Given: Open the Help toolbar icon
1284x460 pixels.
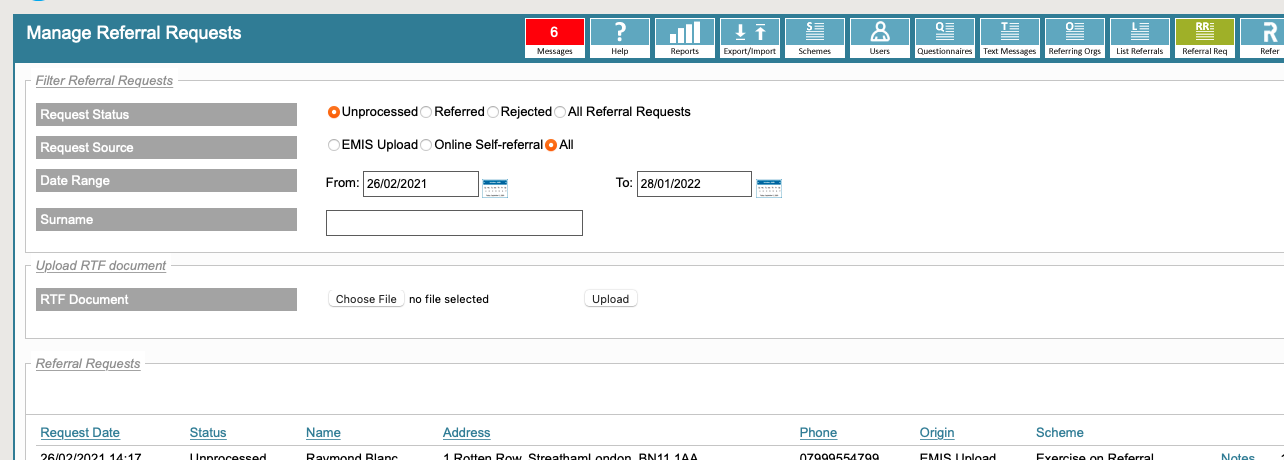Looking at the screenshot, I should coord(620,38).
